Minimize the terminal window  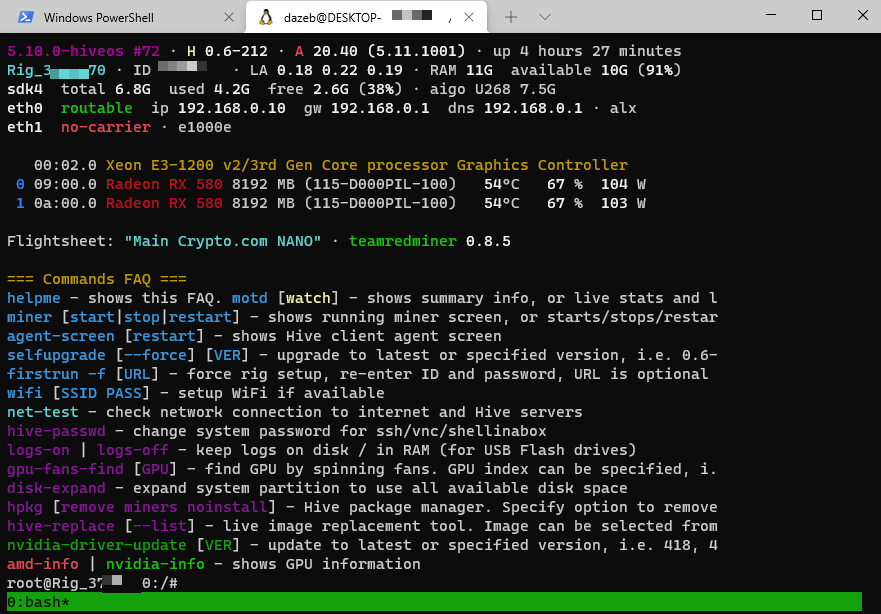click(x=771, y=15)
